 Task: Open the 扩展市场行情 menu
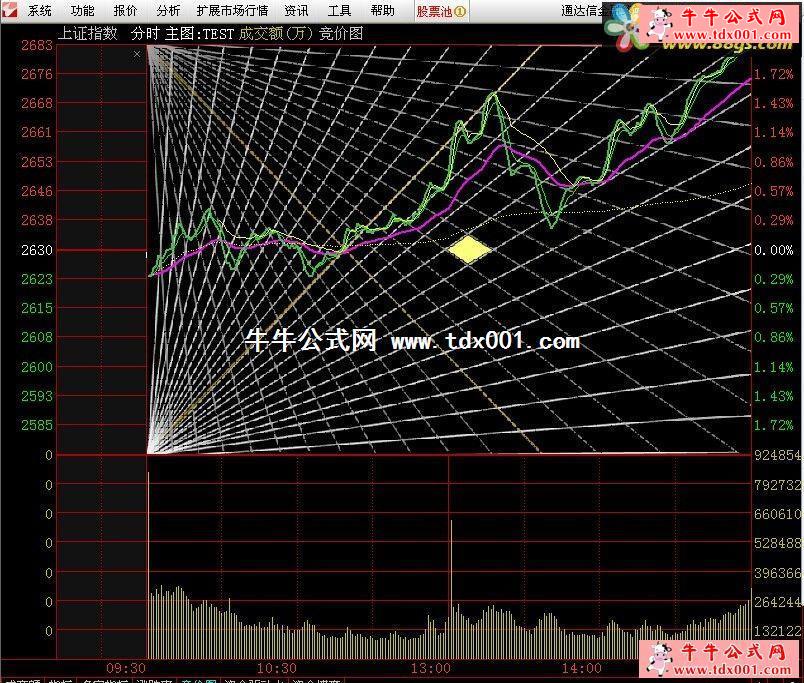[232, 11]
